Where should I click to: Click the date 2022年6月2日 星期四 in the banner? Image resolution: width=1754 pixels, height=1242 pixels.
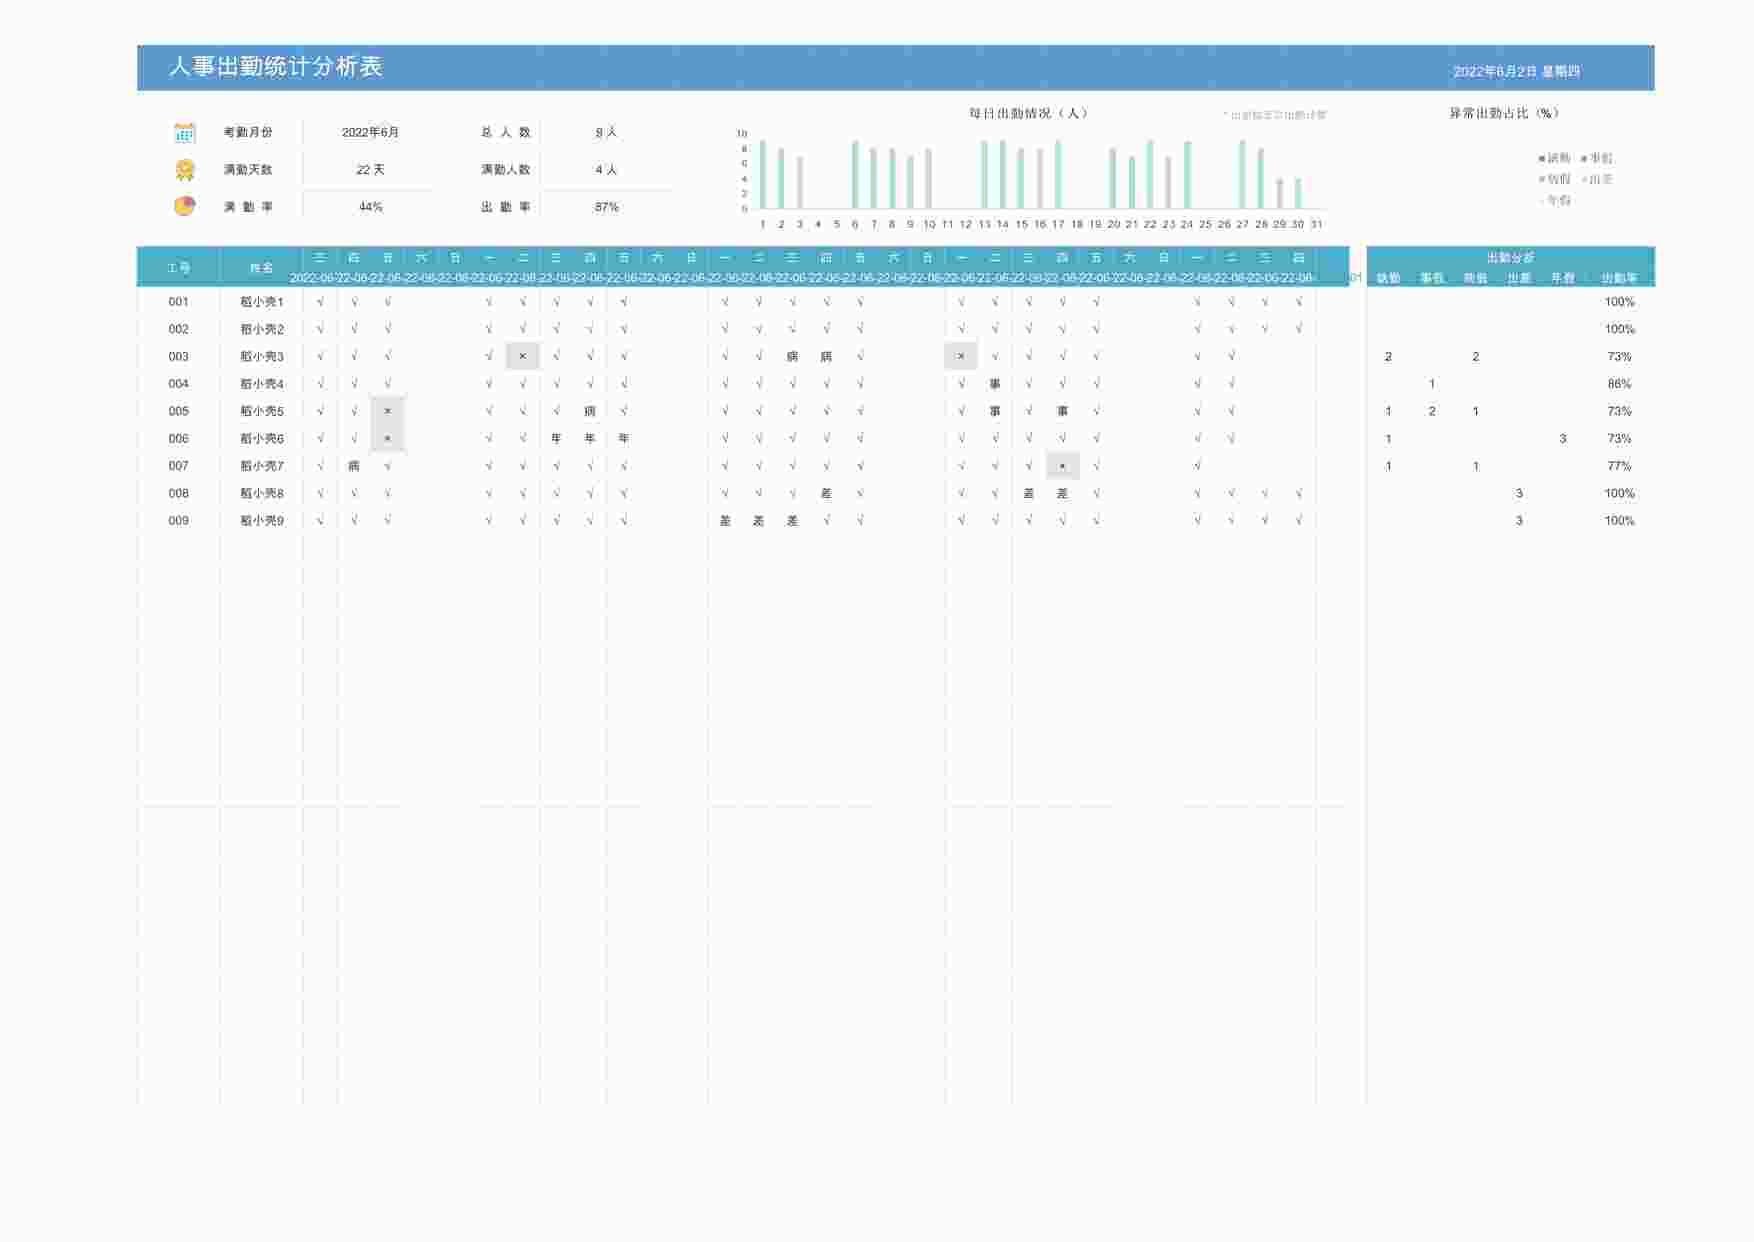tap(1516, 72)
